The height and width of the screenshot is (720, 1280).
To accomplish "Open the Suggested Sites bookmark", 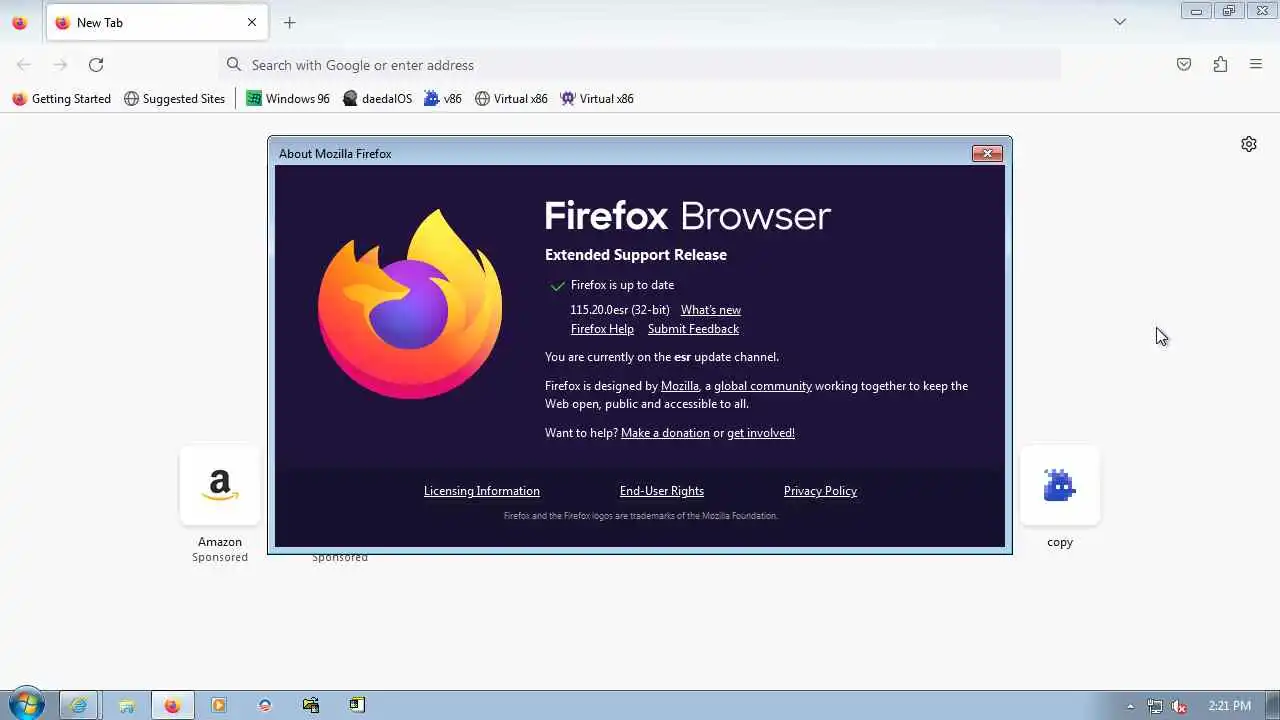I will 175,98.
